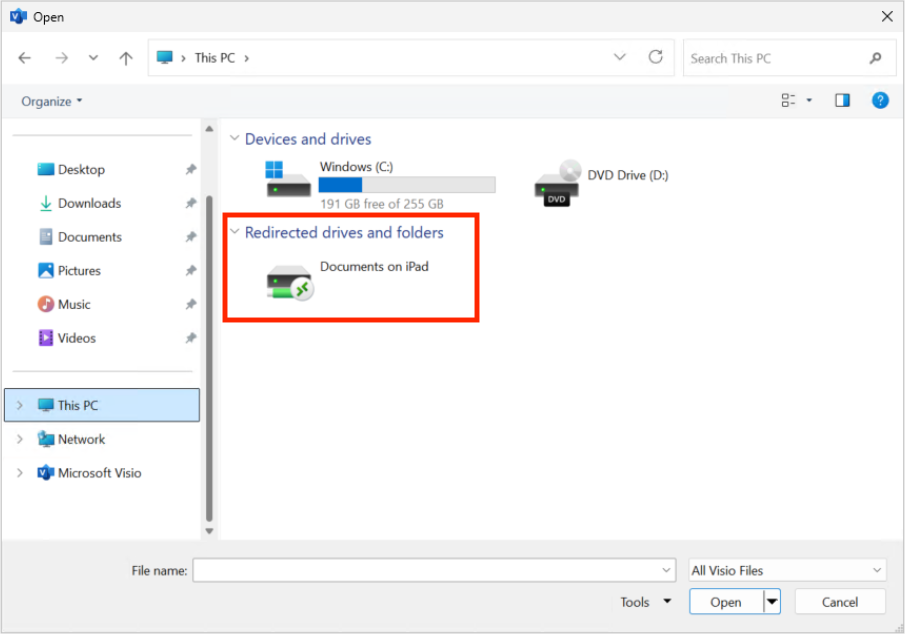This screenshot has width=905, height=634.
Task: Open the Tools menu
Action: pos(645,602)
